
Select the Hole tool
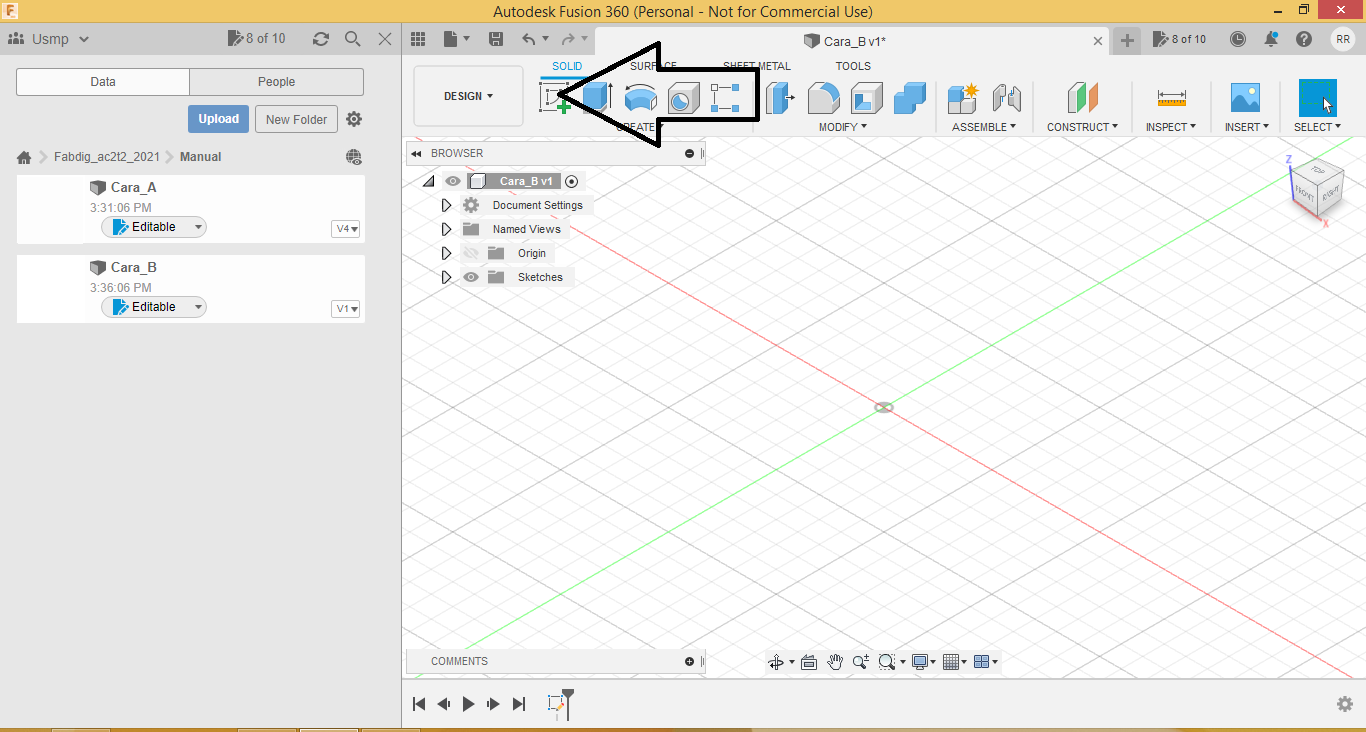point(684,98)
